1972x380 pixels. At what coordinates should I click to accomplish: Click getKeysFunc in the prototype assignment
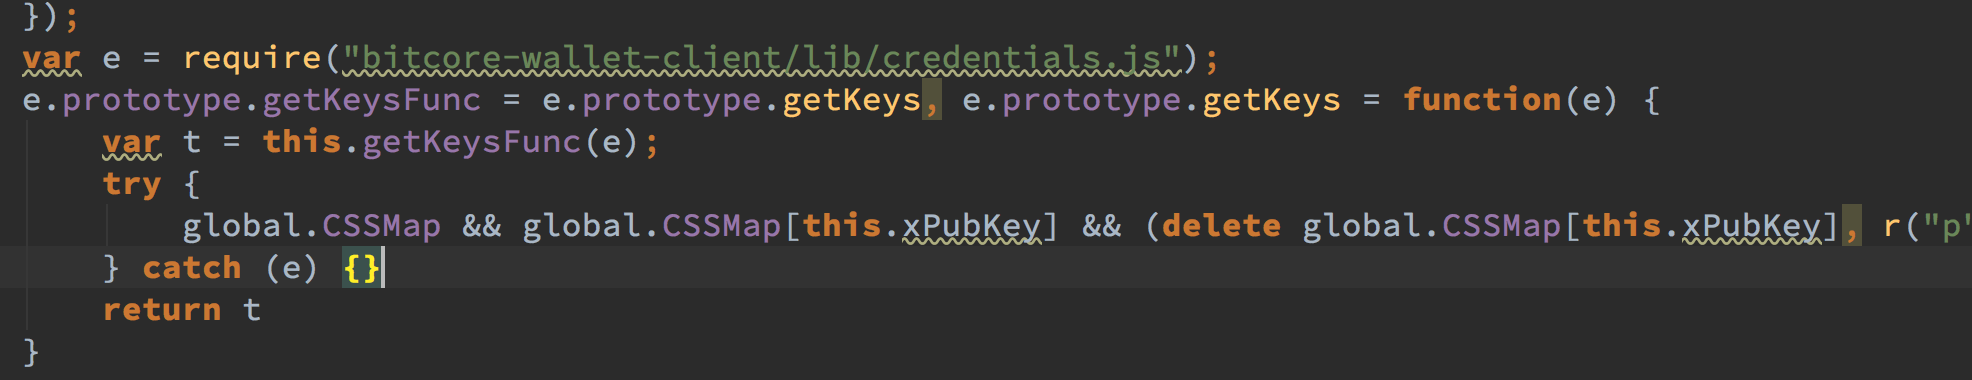(x=372, y=100)
